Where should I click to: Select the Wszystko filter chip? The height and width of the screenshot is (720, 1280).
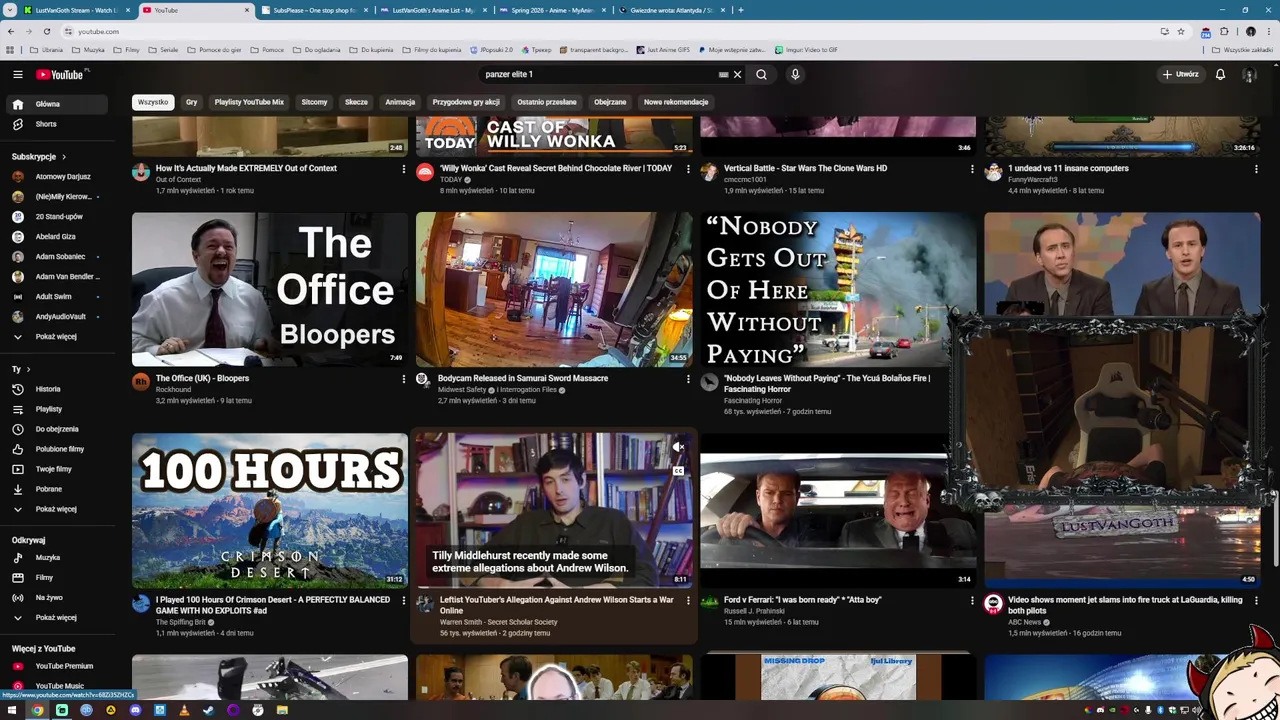[153, 102]
